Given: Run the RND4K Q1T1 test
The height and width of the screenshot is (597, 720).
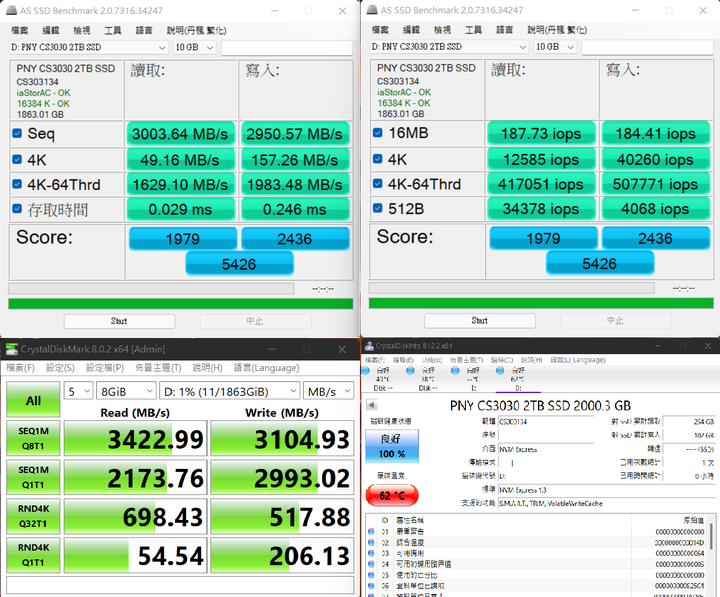Looking at the screenshot, I should (33, 555).
